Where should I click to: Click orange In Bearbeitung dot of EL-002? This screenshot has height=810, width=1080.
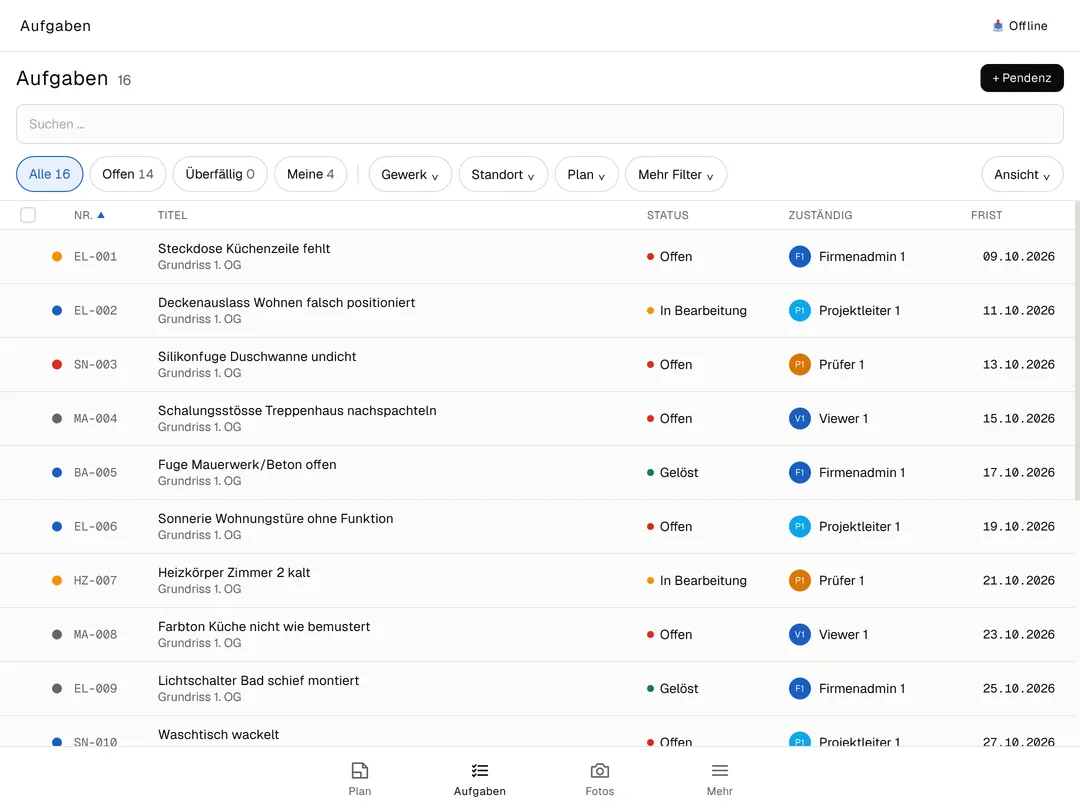[x=650, y=311]
